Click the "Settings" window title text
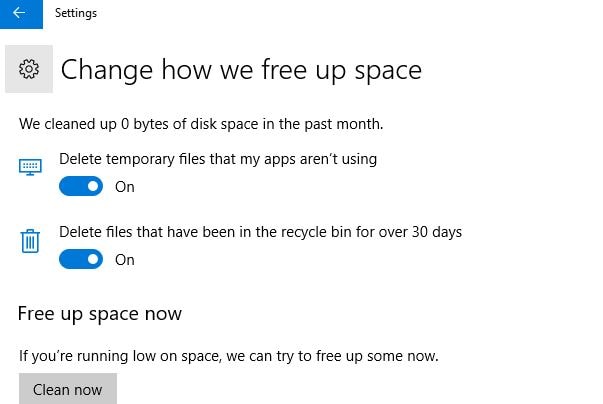 point(76,14)
